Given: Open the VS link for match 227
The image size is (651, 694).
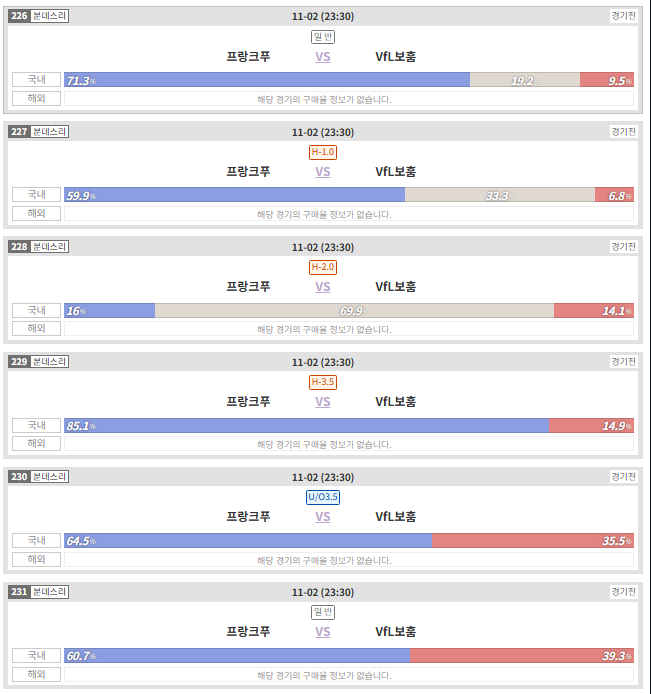Looking at the screenshot, I should click(x=323, y=172).
